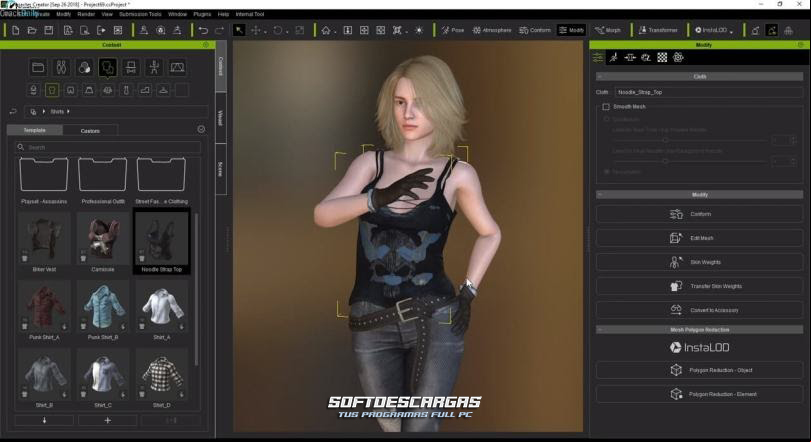
Task: Click the Transfer Skin Weights button
Action: tap(700, 286)
